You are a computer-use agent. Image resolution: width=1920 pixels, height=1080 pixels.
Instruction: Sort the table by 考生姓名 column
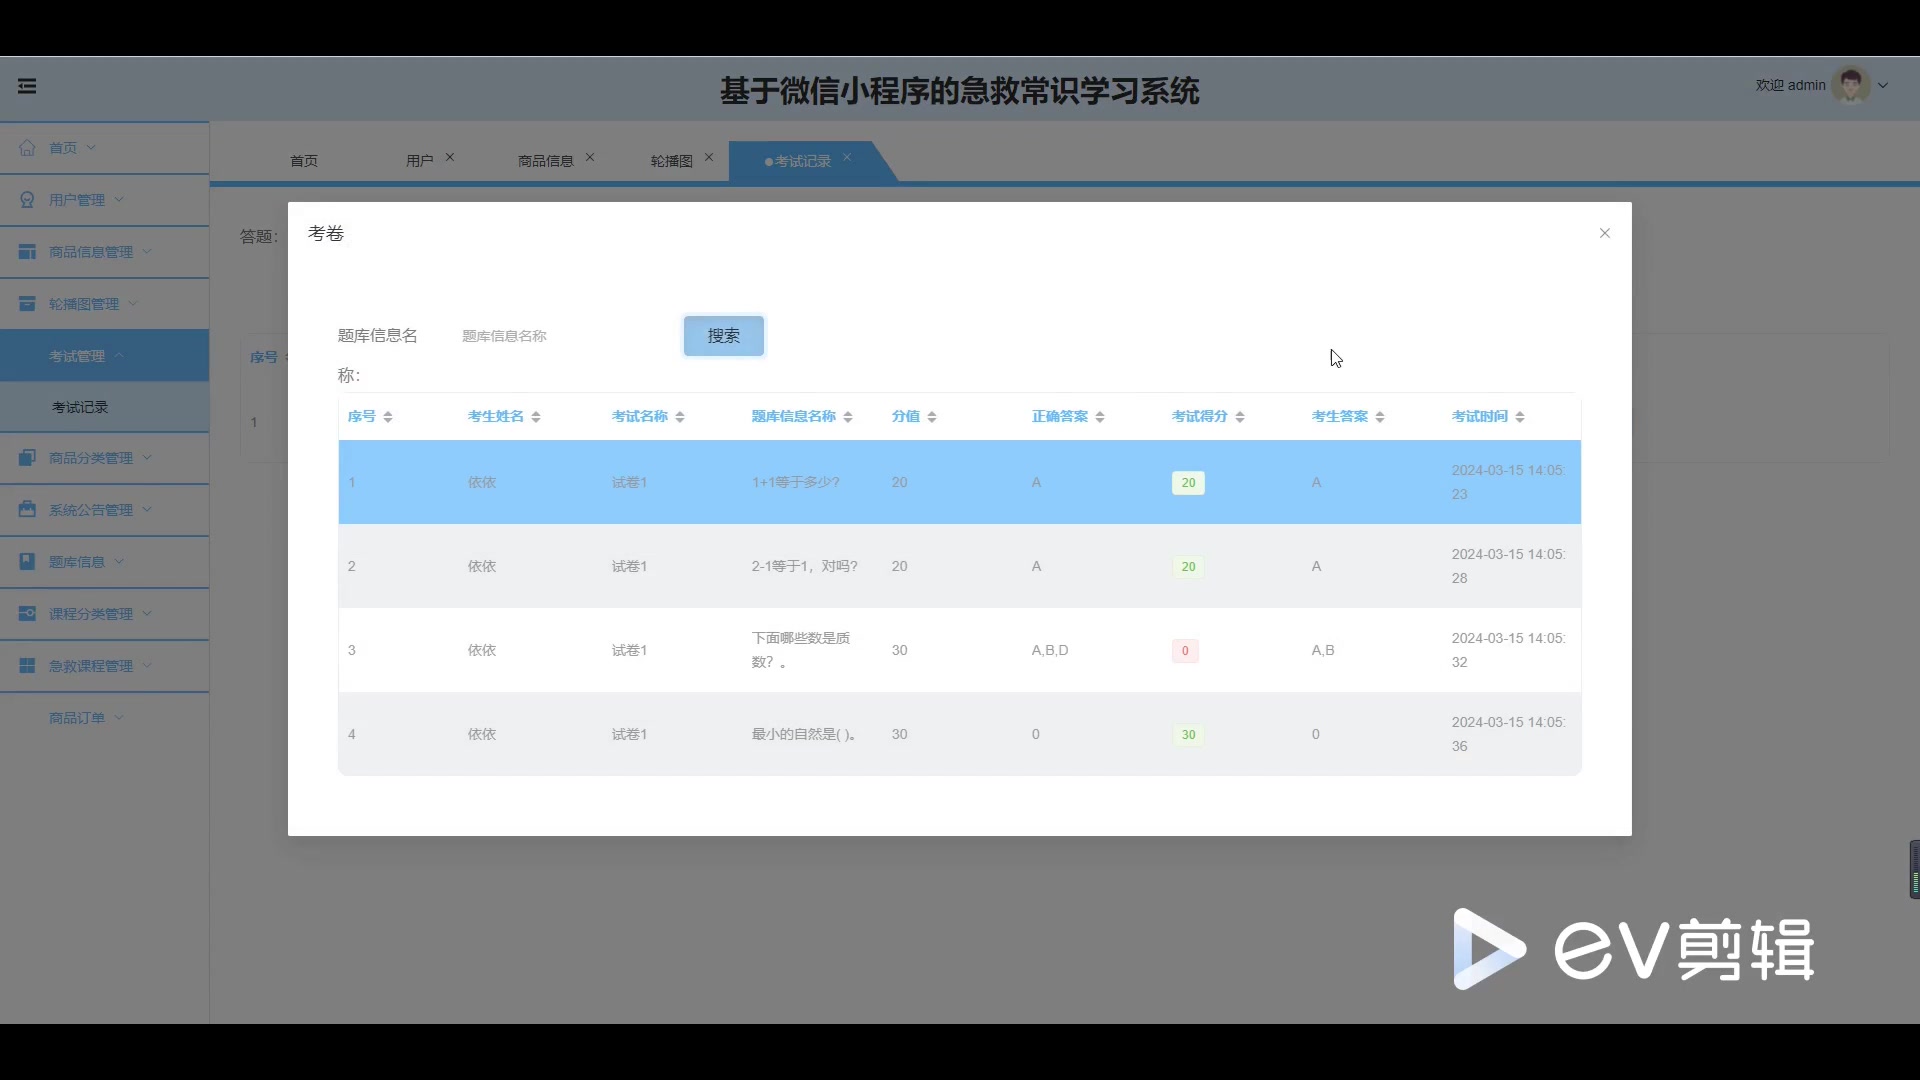pyautogui.click(x=536, y=417)
